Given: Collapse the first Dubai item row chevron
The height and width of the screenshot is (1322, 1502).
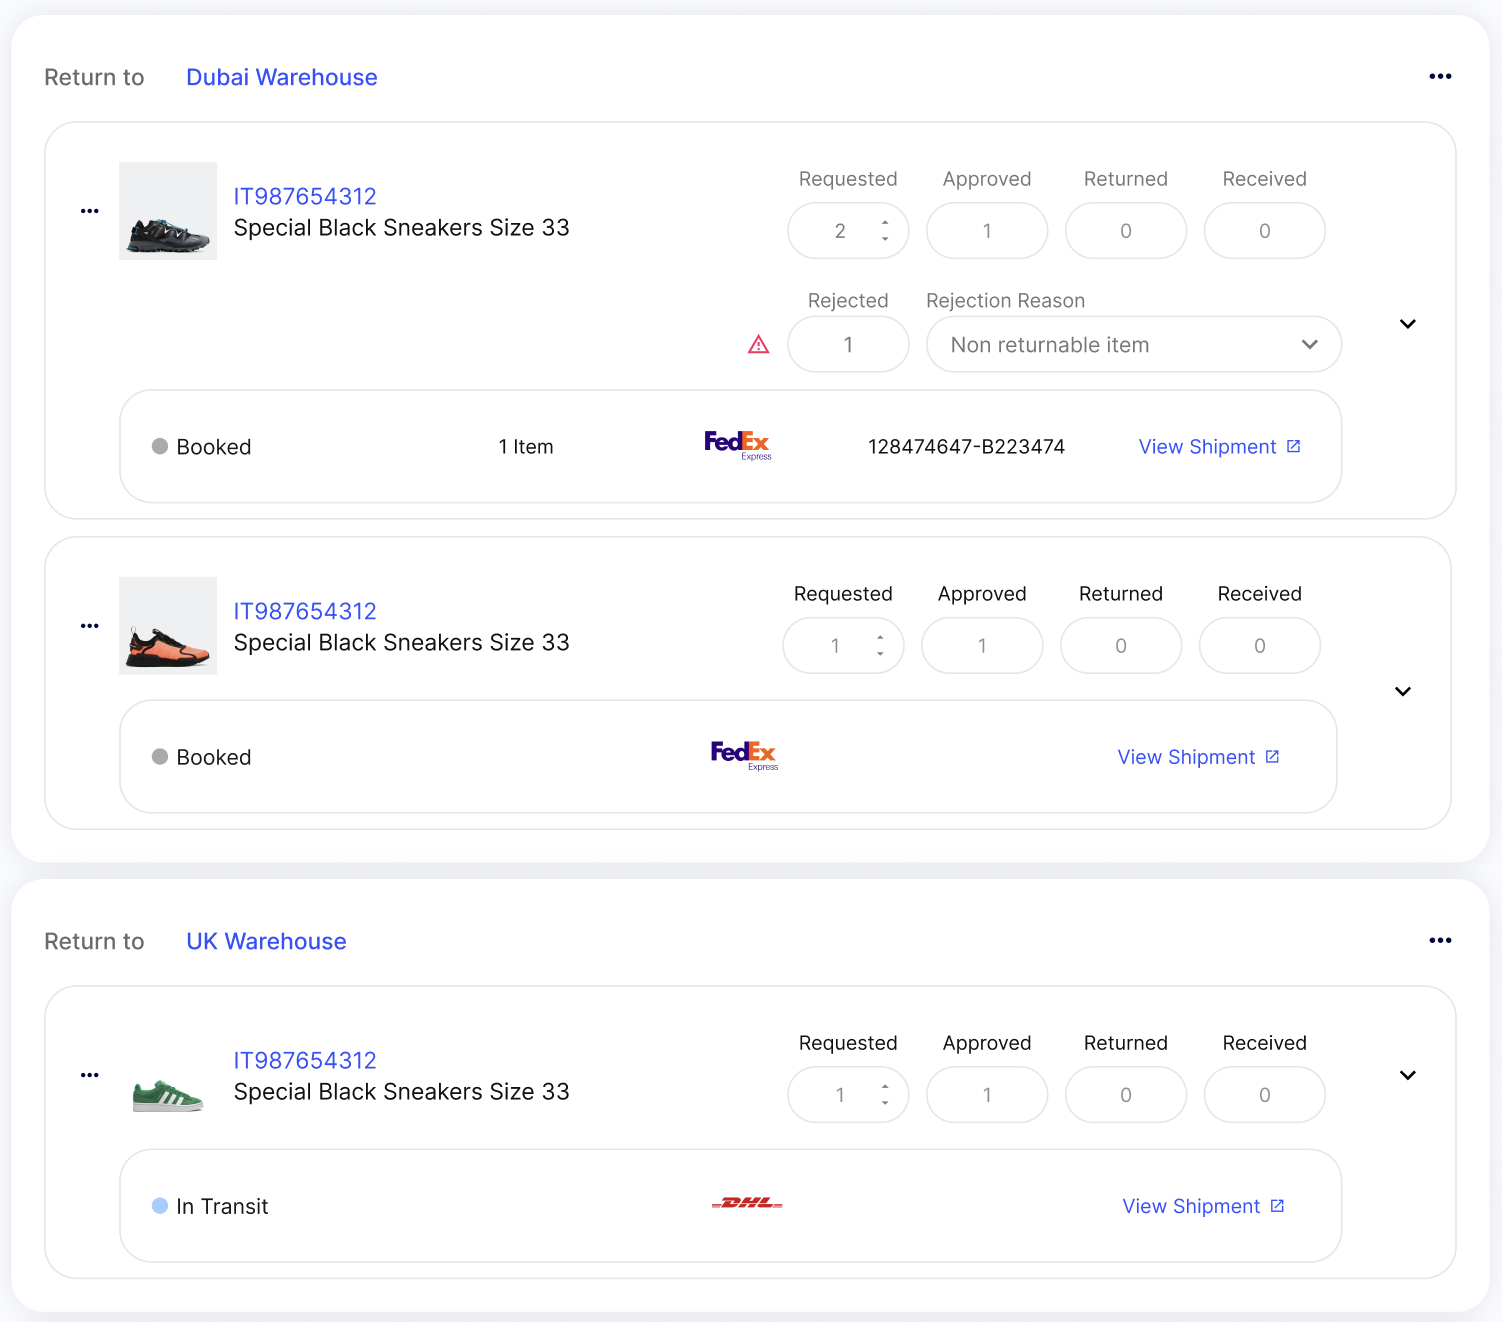Looking at the screenshot, I should 1407,324.
